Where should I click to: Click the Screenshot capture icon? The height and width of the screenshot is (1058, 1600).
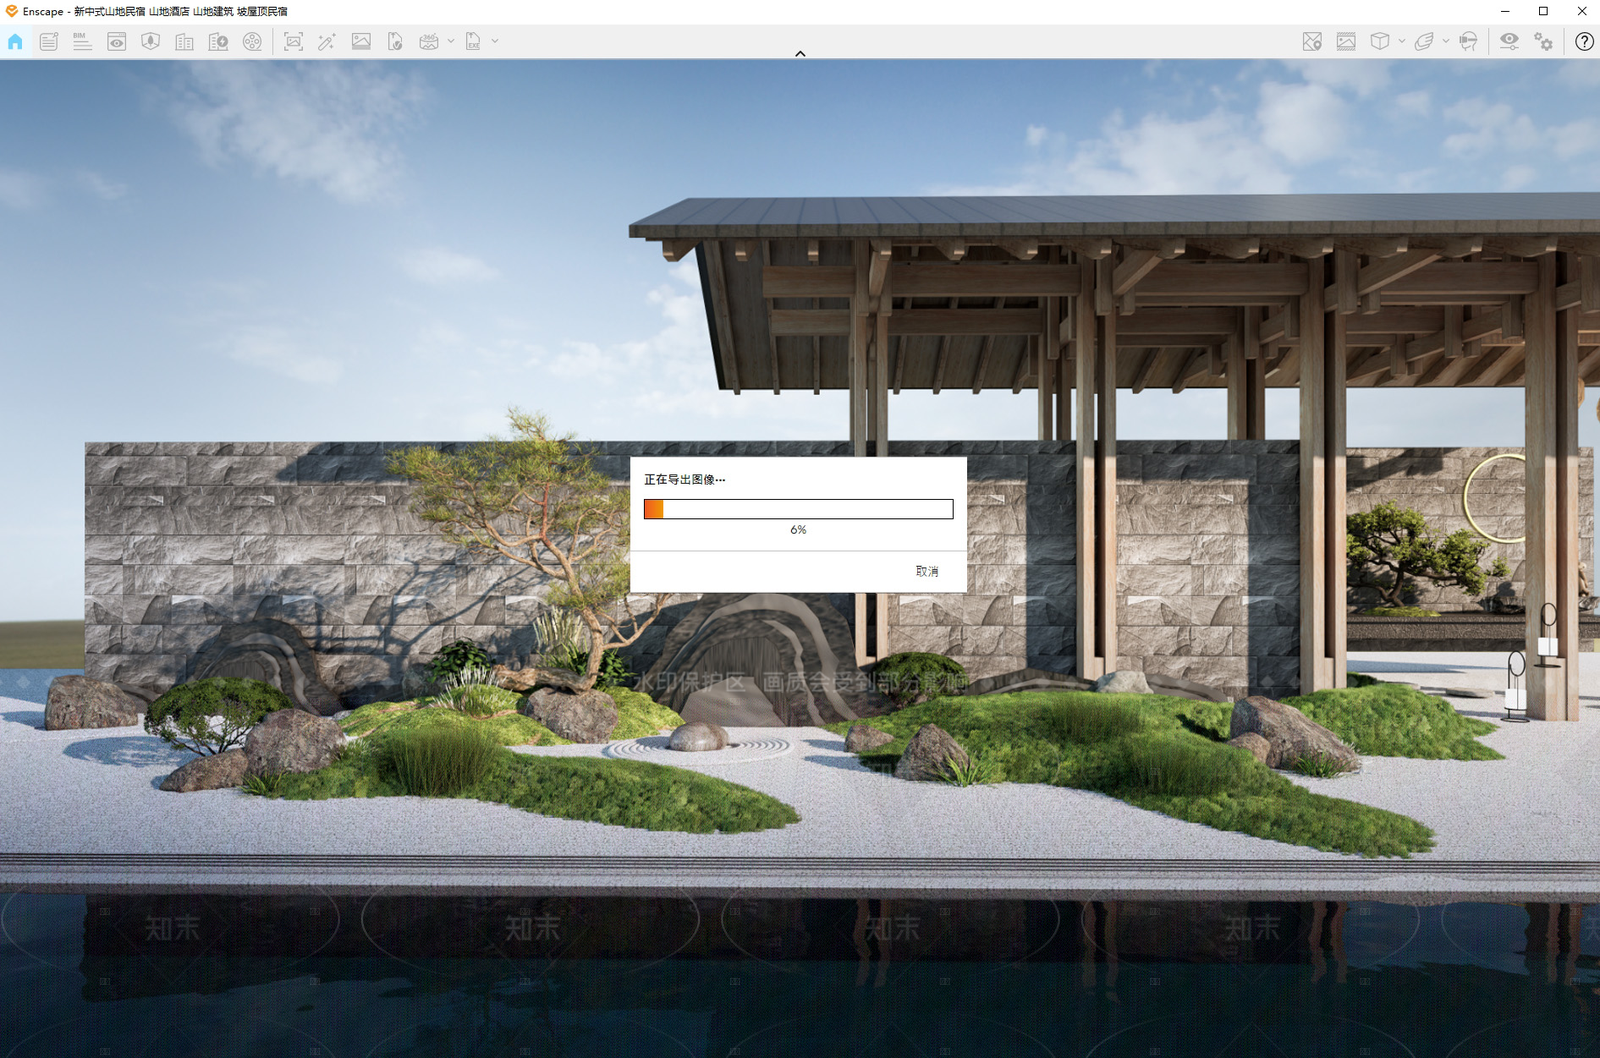(x=293, y=42)
